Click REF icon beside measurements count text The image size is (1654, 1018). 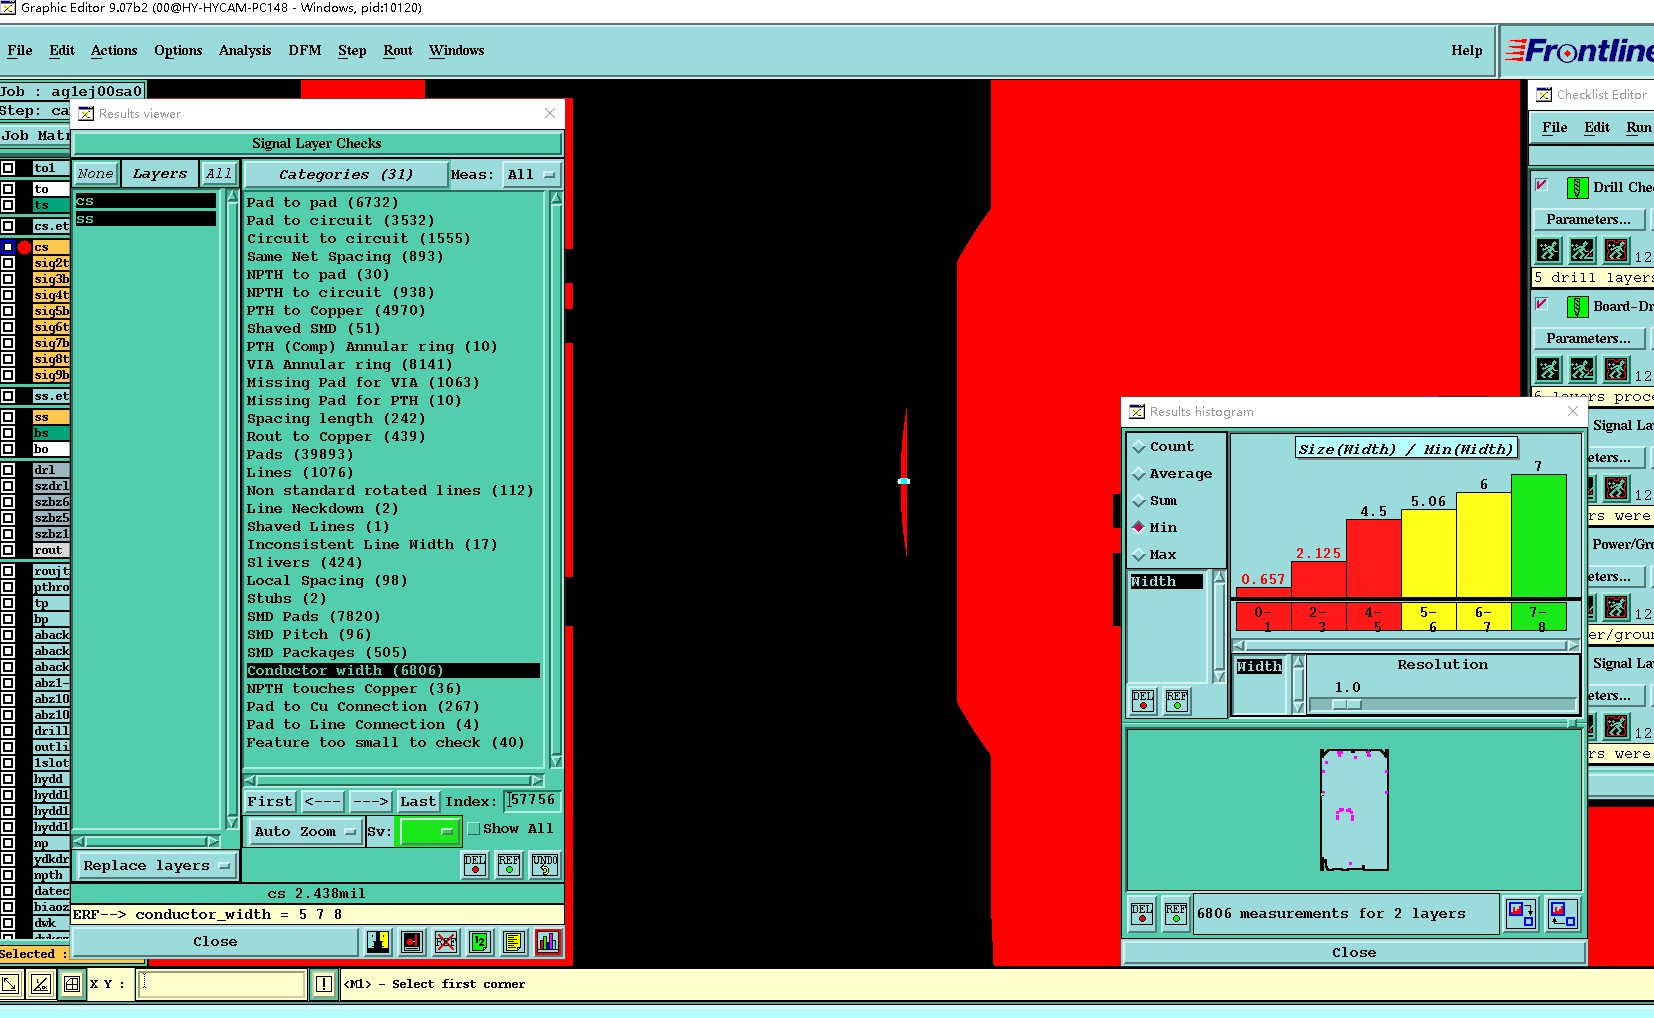1176,914
